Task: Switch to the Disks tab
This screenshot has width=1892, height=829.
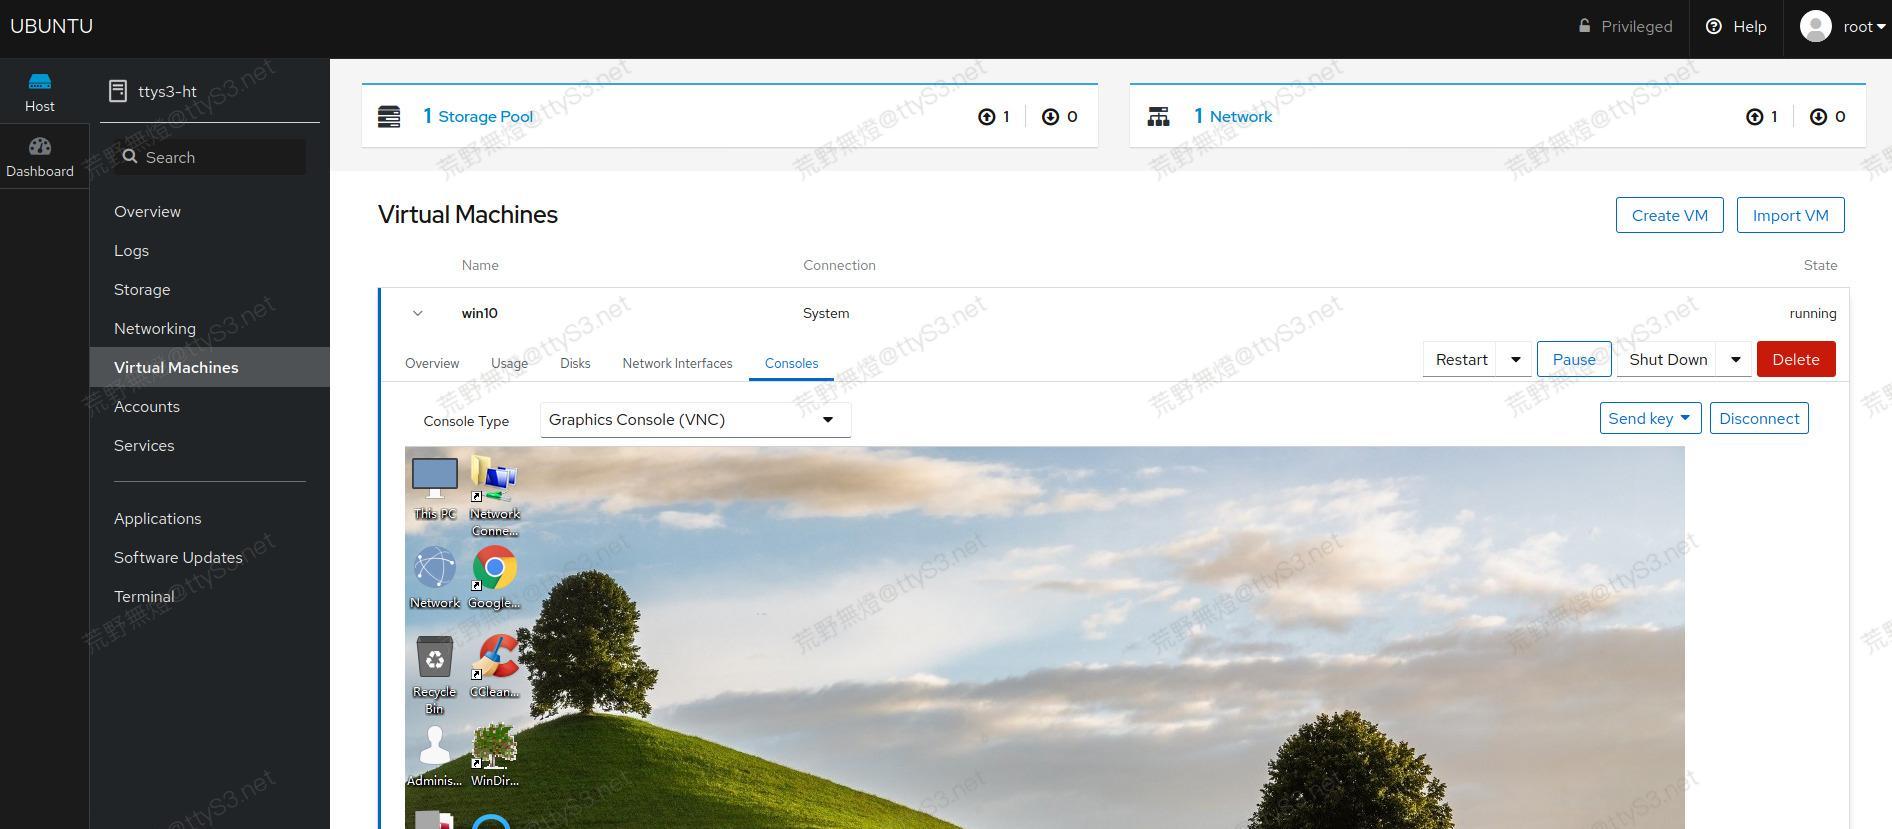Action: [x=575, y=363]
